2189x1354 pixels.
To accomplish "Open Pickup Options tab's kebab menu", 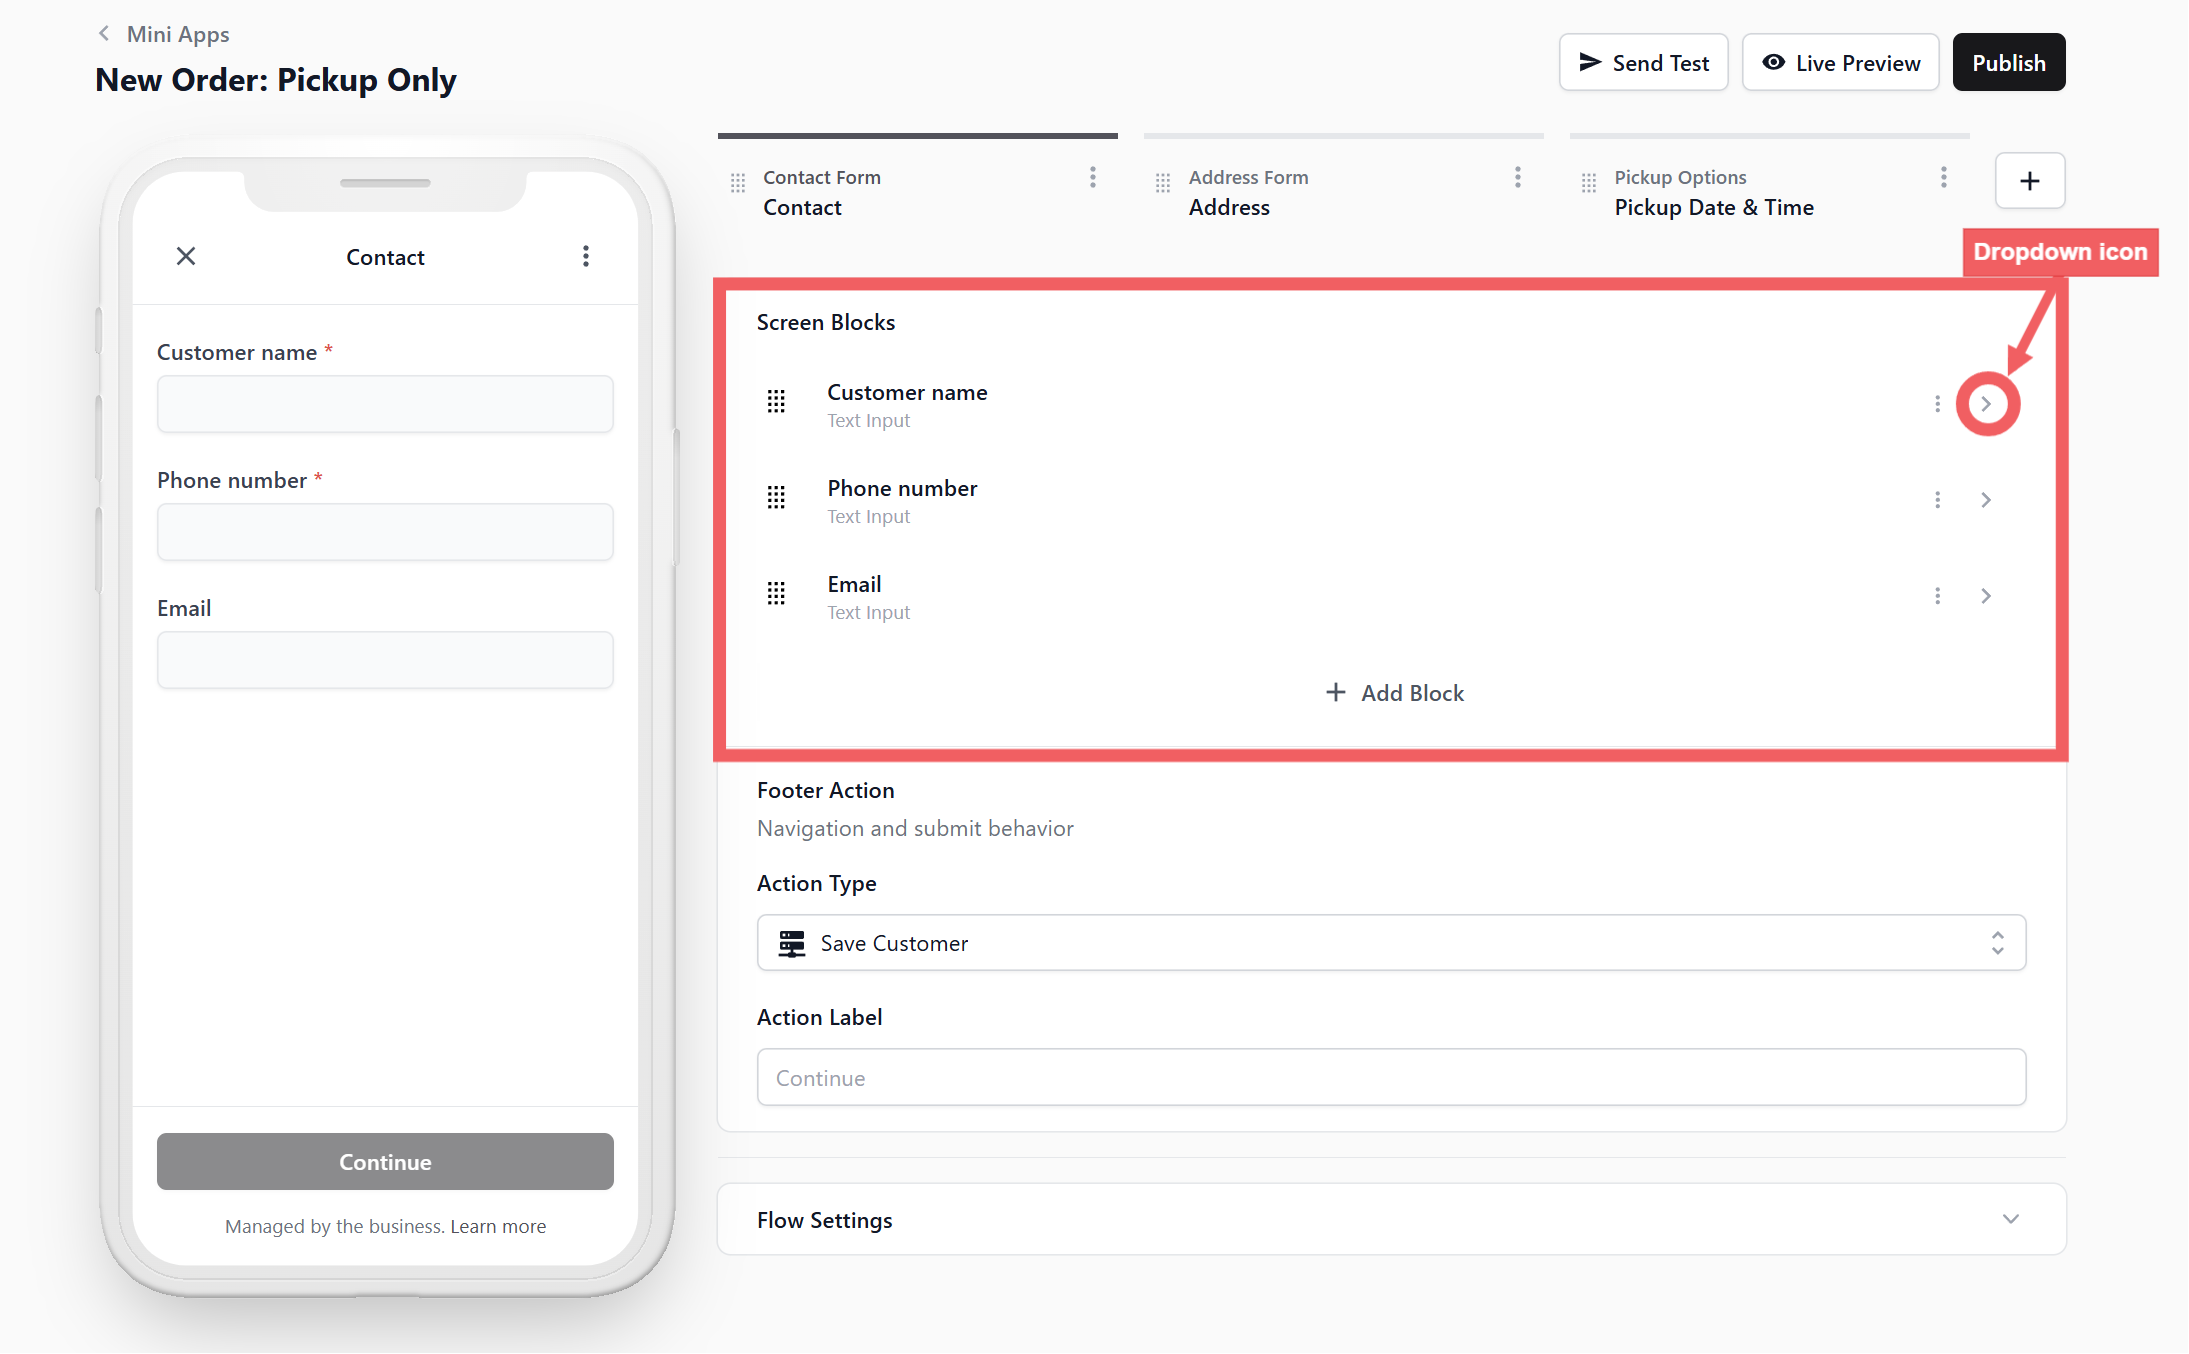I will point(1943,178).
